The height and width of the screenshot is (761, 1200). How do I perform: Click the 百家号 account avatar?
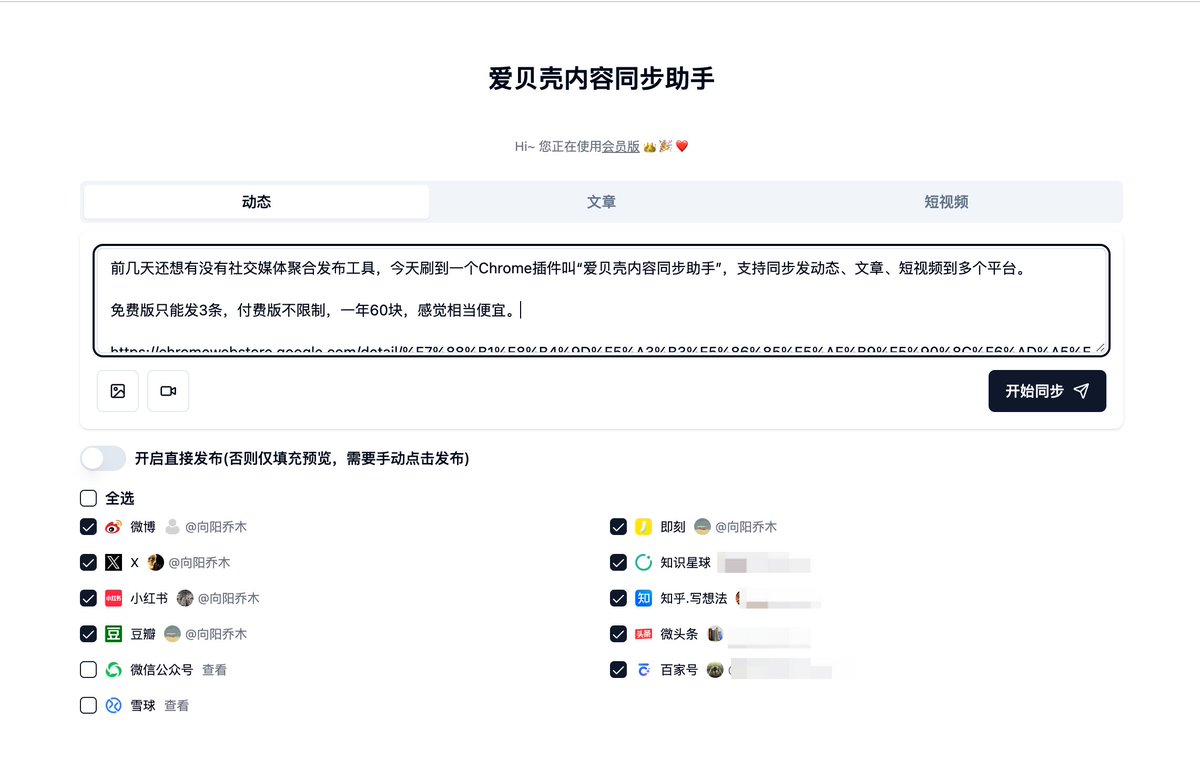pyautogui.click(x=715, y=670)
